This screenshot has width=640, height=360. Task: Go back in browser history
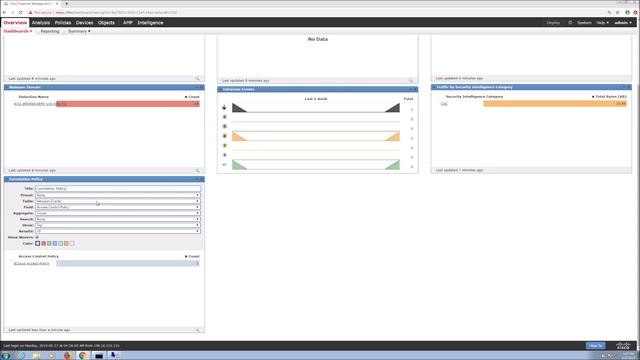pos(4,12)
